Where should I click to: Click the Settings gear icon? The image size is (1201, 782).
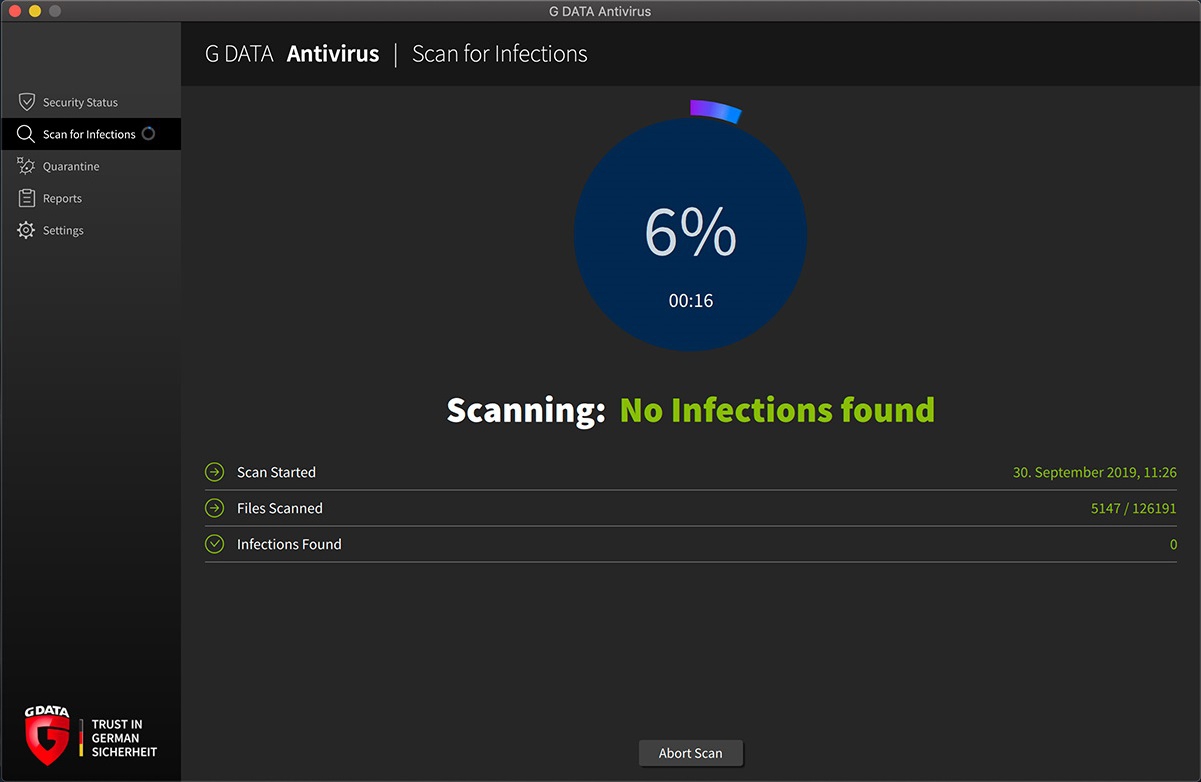point(26,230)
